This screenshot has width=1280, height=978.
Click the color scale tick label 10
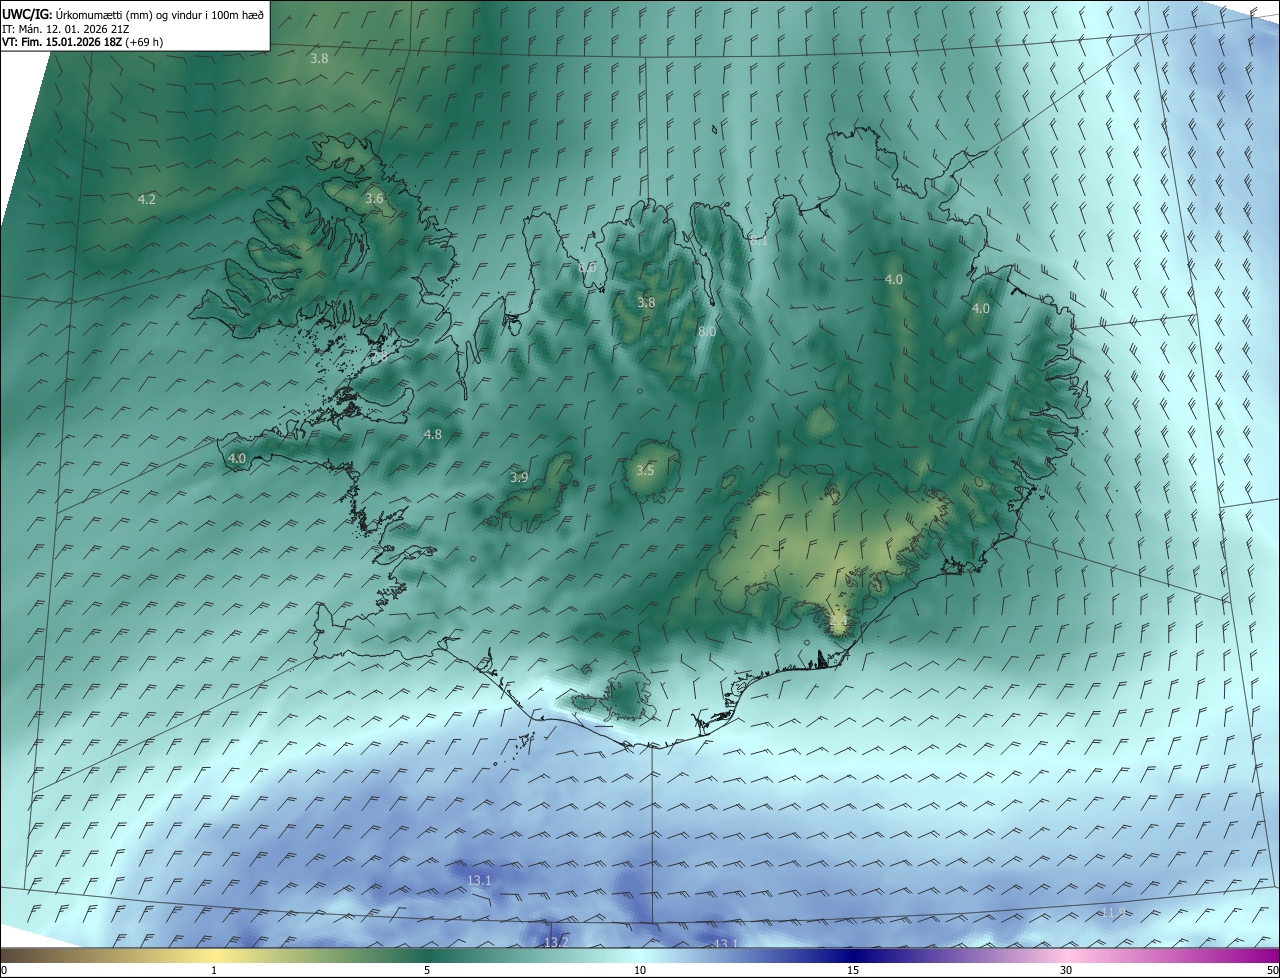(x=640, y=971)
